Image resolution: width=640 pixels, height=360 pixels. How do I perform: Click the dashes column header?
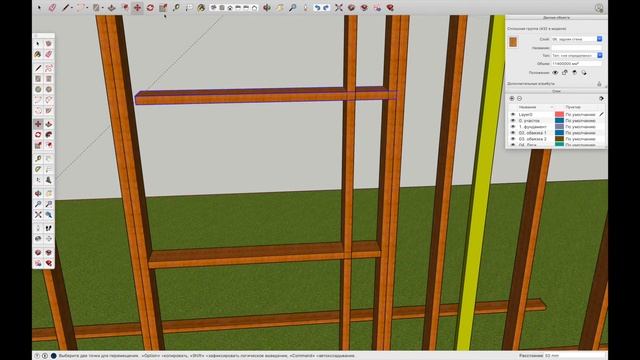[x=573, y=107]
